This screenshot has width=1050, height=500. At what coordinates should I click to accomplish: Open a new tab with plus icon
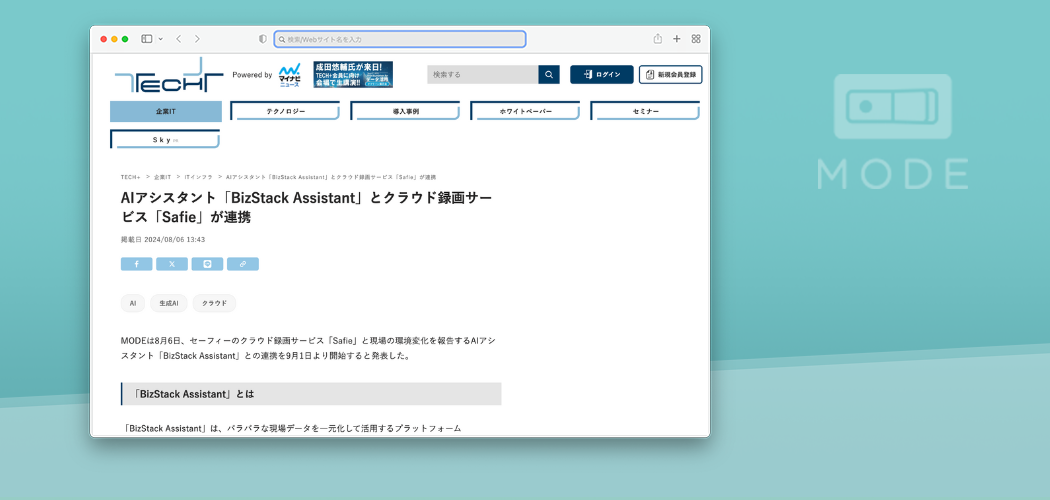[x=677, y=39]
